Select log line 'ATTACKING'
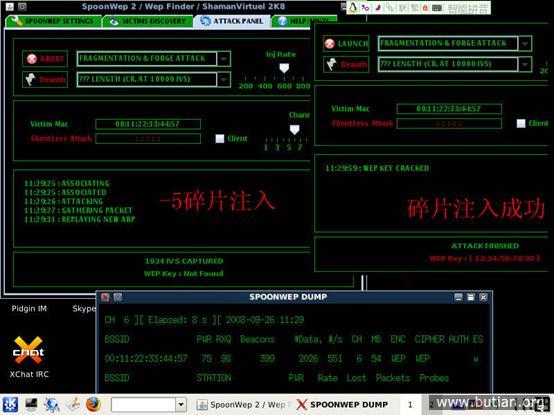Screen dimensions: 554x415 click(x=64, y=201)
